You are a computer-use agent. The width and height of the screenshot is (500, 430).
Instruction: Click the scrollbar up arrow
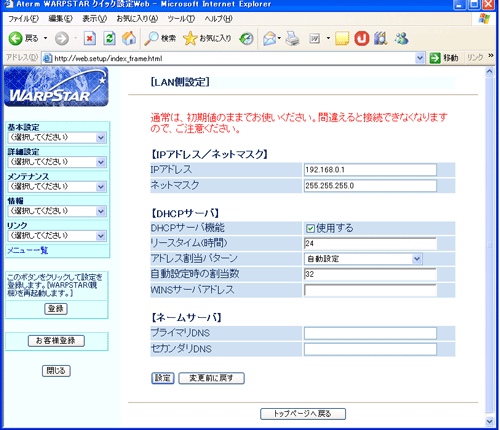tap(489, 72)
